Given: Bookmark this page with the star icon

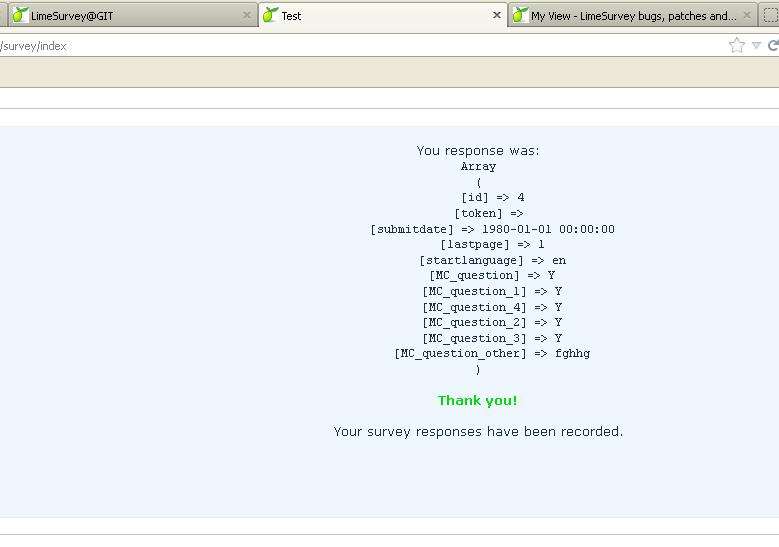Looking at the screenshot, I should 737,45.
